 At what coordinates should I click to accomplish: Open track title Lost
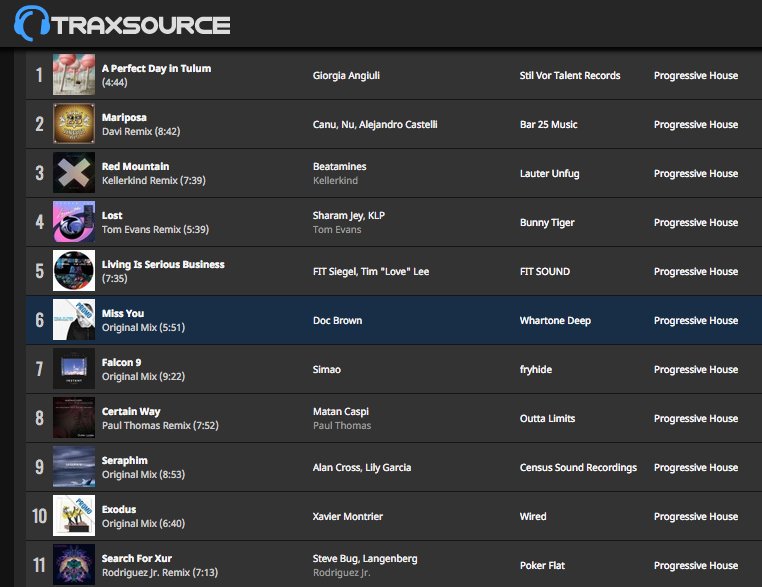pos(112,216)
